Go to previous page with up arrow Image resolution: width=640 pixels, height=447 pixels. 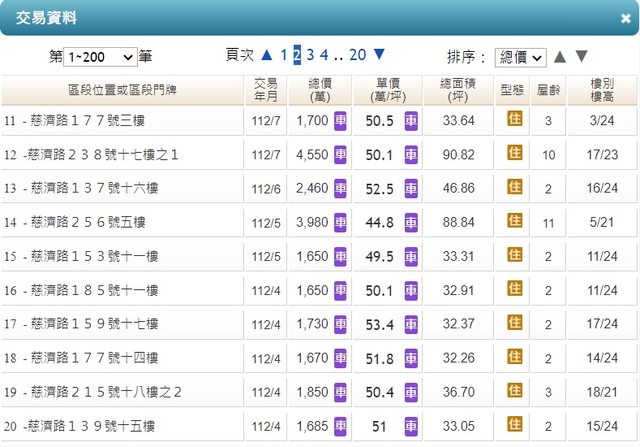pyautogui.click(x=267, y=55)
